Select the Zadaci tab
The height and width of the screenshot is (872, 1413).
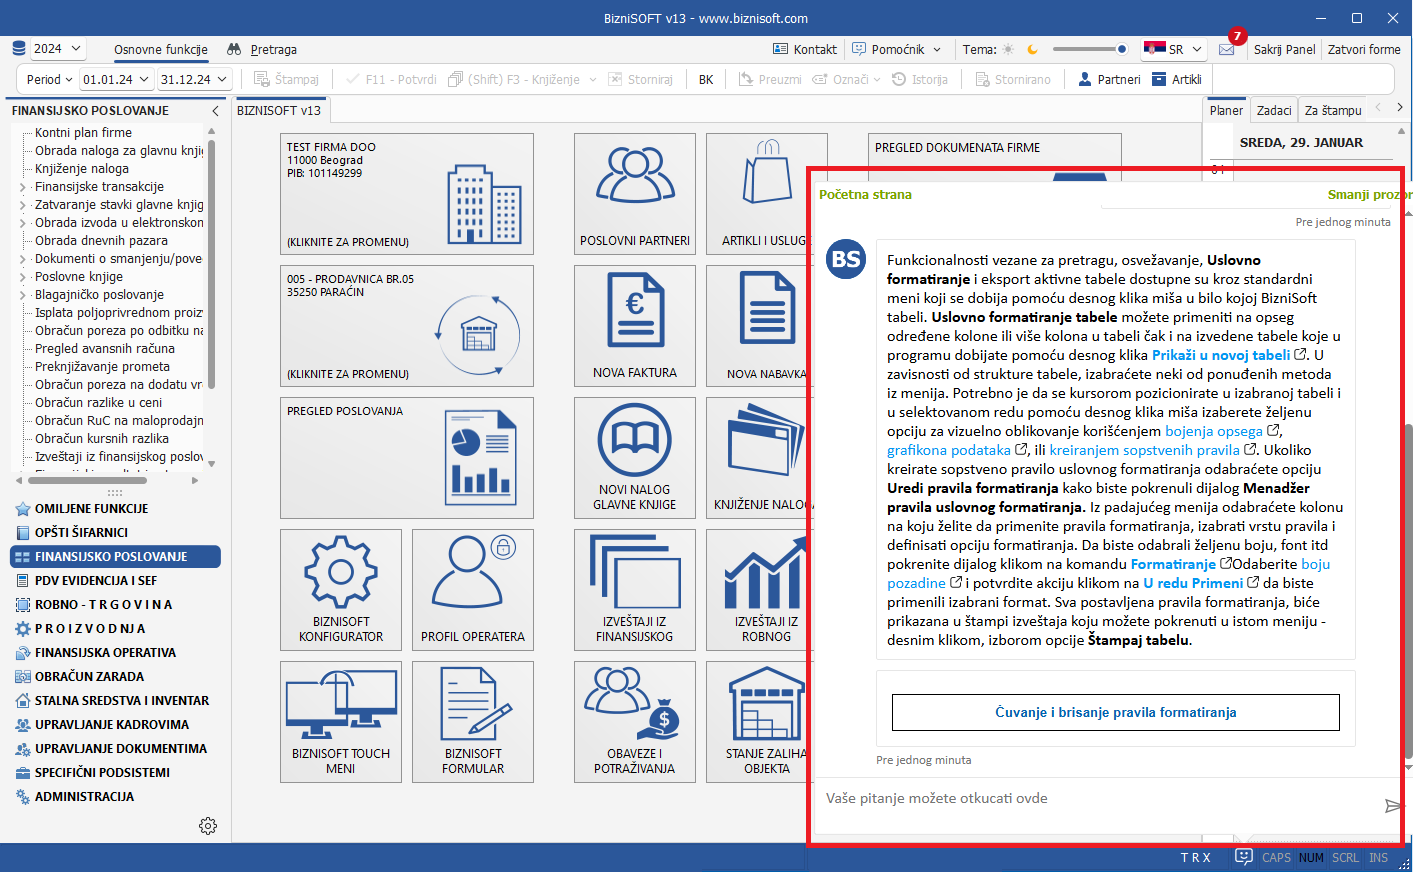pyautogui.click(x=1273, y=110)
